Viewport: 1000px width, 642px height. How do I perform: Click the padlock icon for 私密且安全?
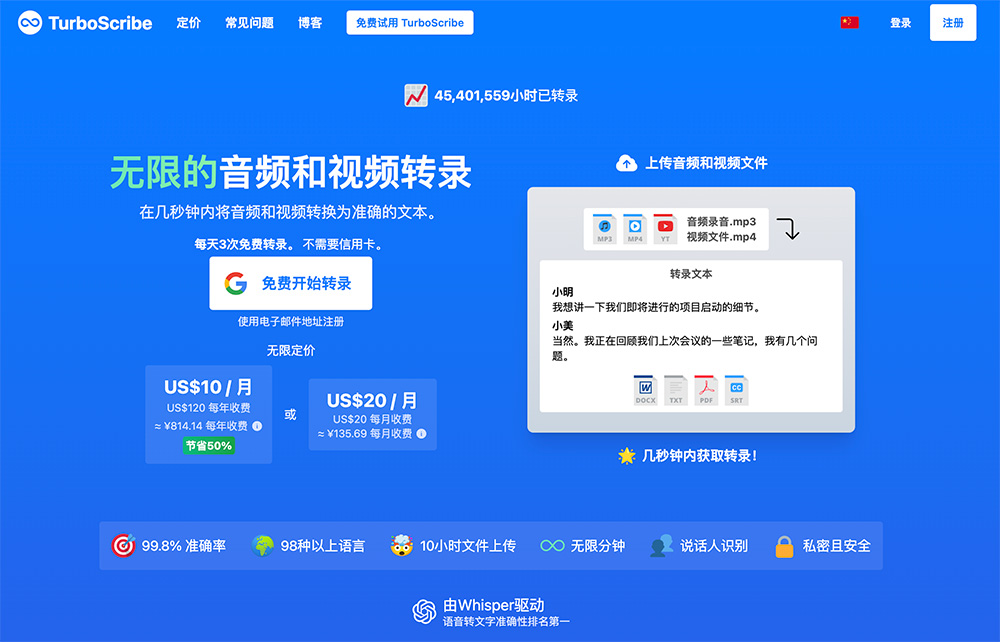(x=784, y=546)
